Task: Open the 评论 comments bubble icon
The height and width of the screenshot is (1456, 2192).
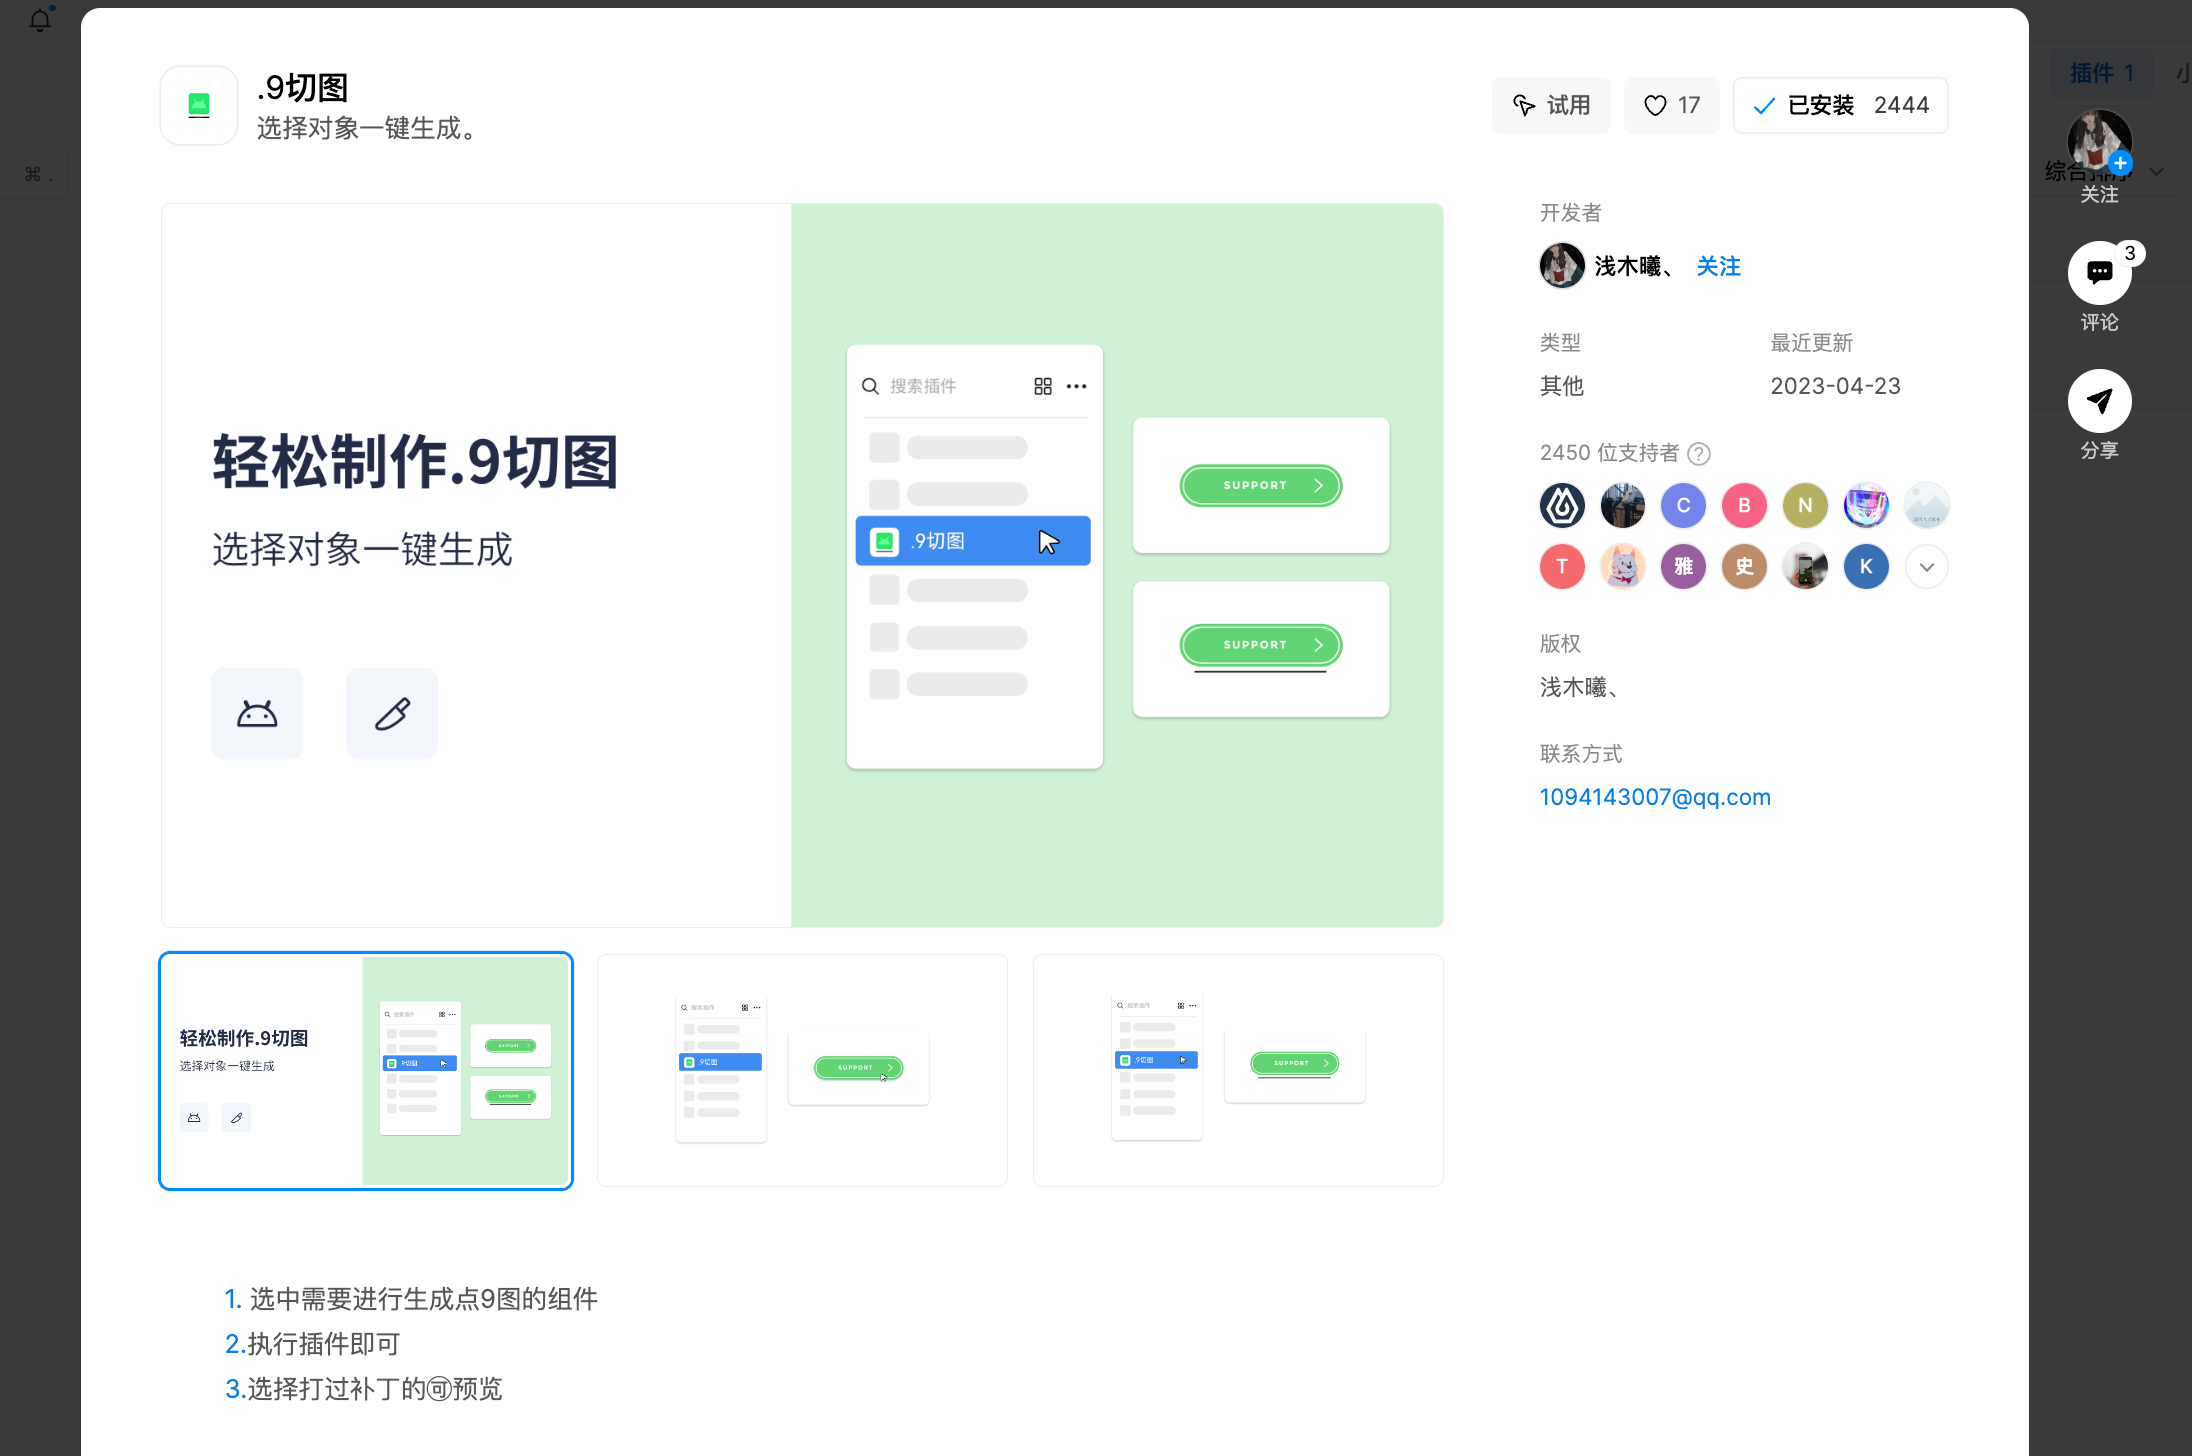Action: 2099,273
